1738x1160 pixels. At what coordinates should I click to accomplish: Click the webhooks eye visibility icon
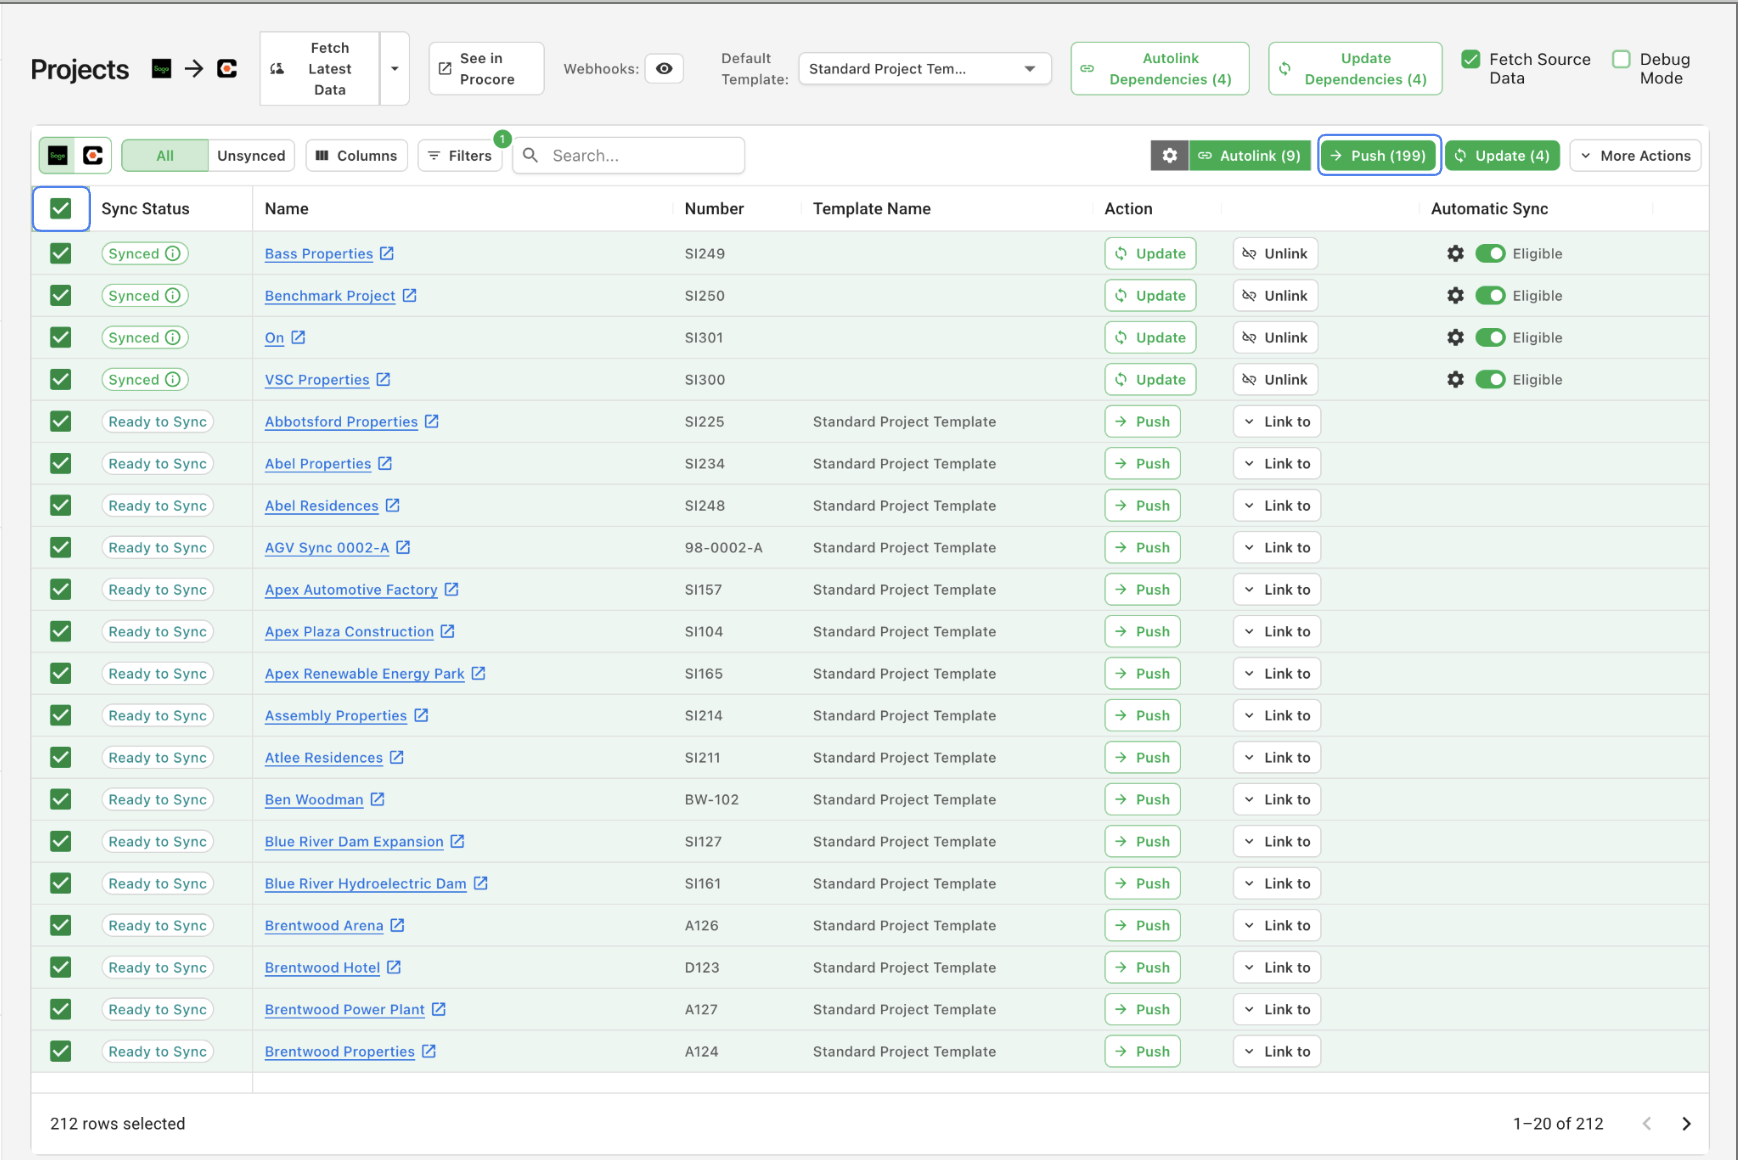[x=664, y=69]
